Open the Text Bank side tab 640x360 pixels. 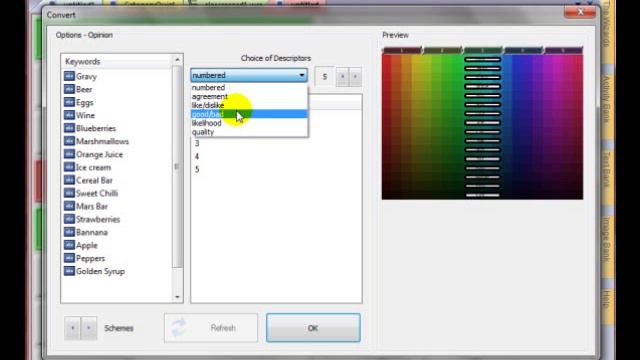point(607,169)
